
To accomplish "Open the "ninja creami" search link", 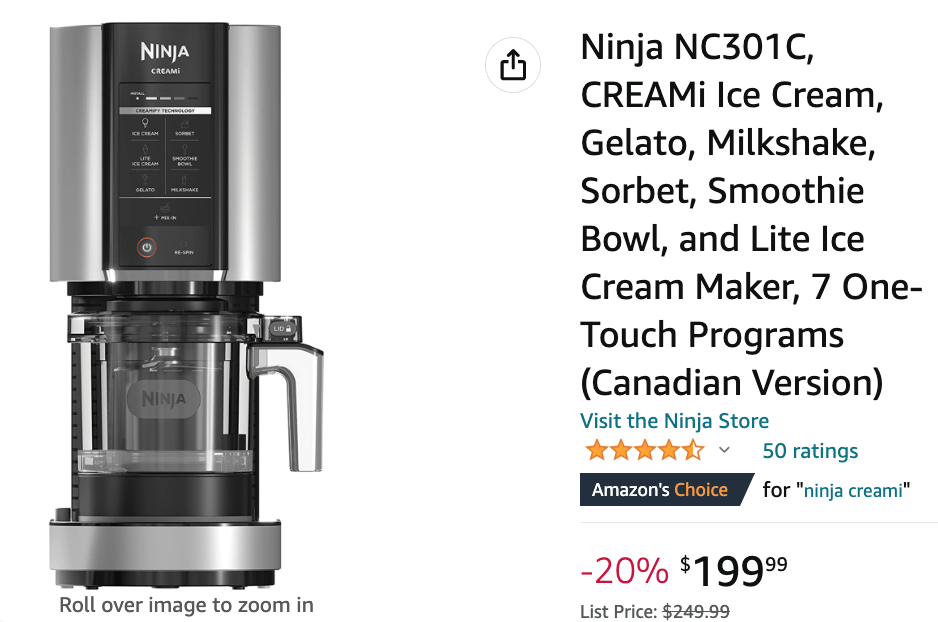I will pyautogui.click(x=853, y=490).
